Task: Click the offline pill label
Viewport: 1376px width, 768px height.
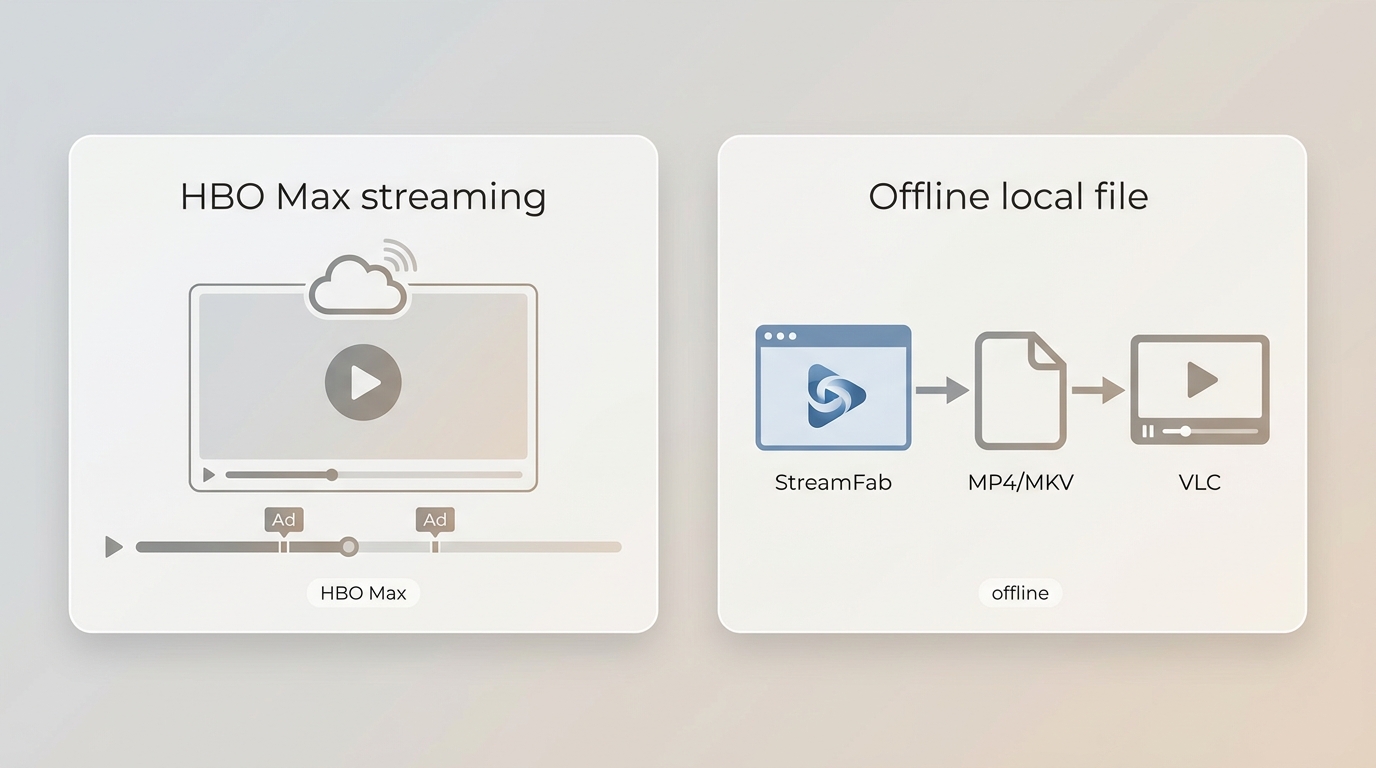Action: click(1020, 593)
